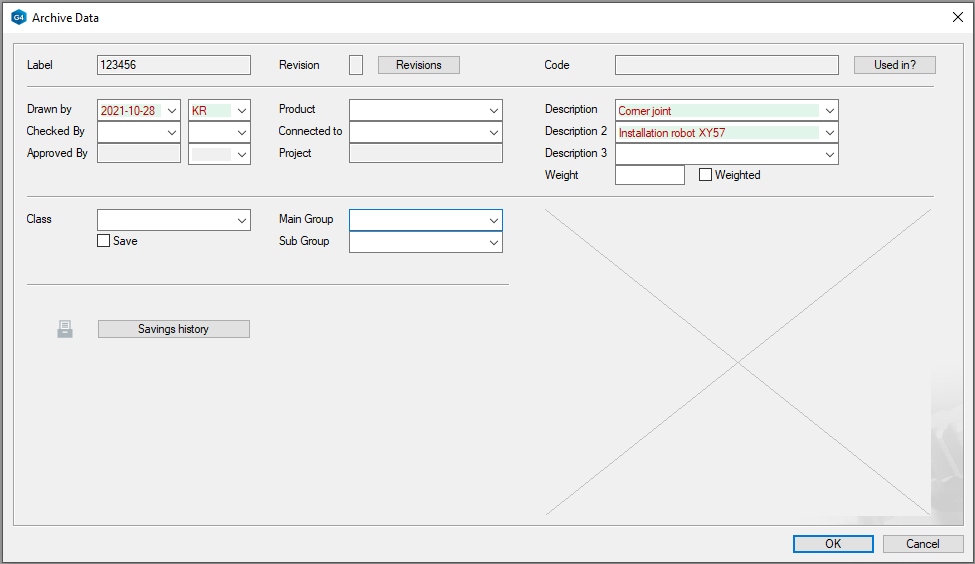Image resolution: width=975 pixels, height=564 pixels.
Task: Enable the Weighted checkbox
Action: [705, 175]
